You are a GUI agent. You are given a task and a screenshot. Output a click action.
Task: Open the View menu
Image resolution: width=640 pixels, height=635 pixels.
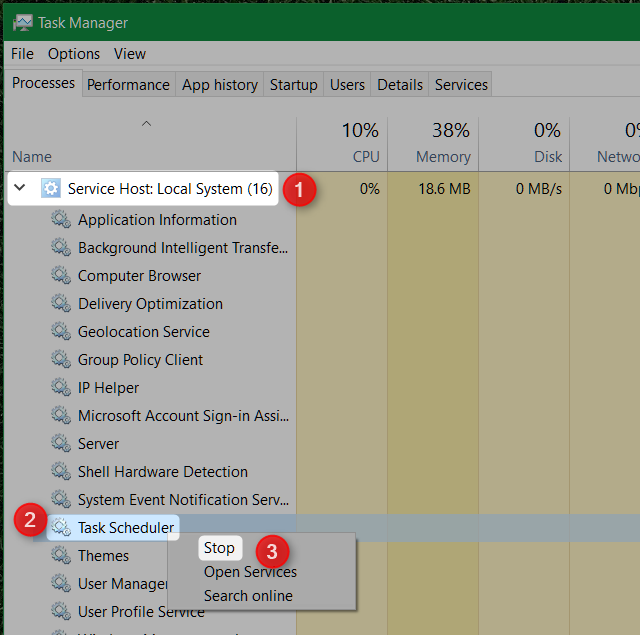[x=130, y=54]
